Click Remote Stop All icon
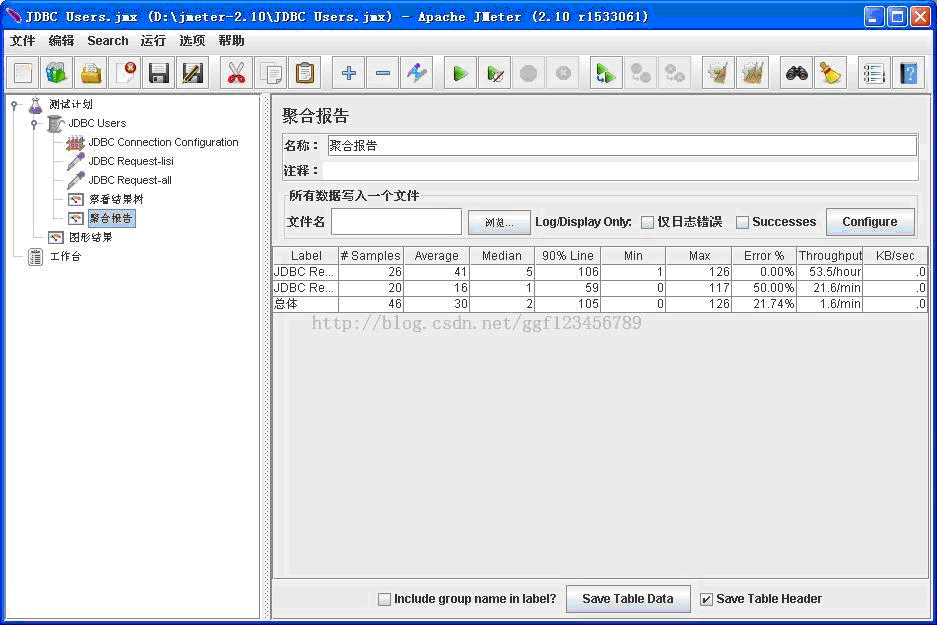The height and width of the screenshot is (625, 937). click(x=640, y=73)
